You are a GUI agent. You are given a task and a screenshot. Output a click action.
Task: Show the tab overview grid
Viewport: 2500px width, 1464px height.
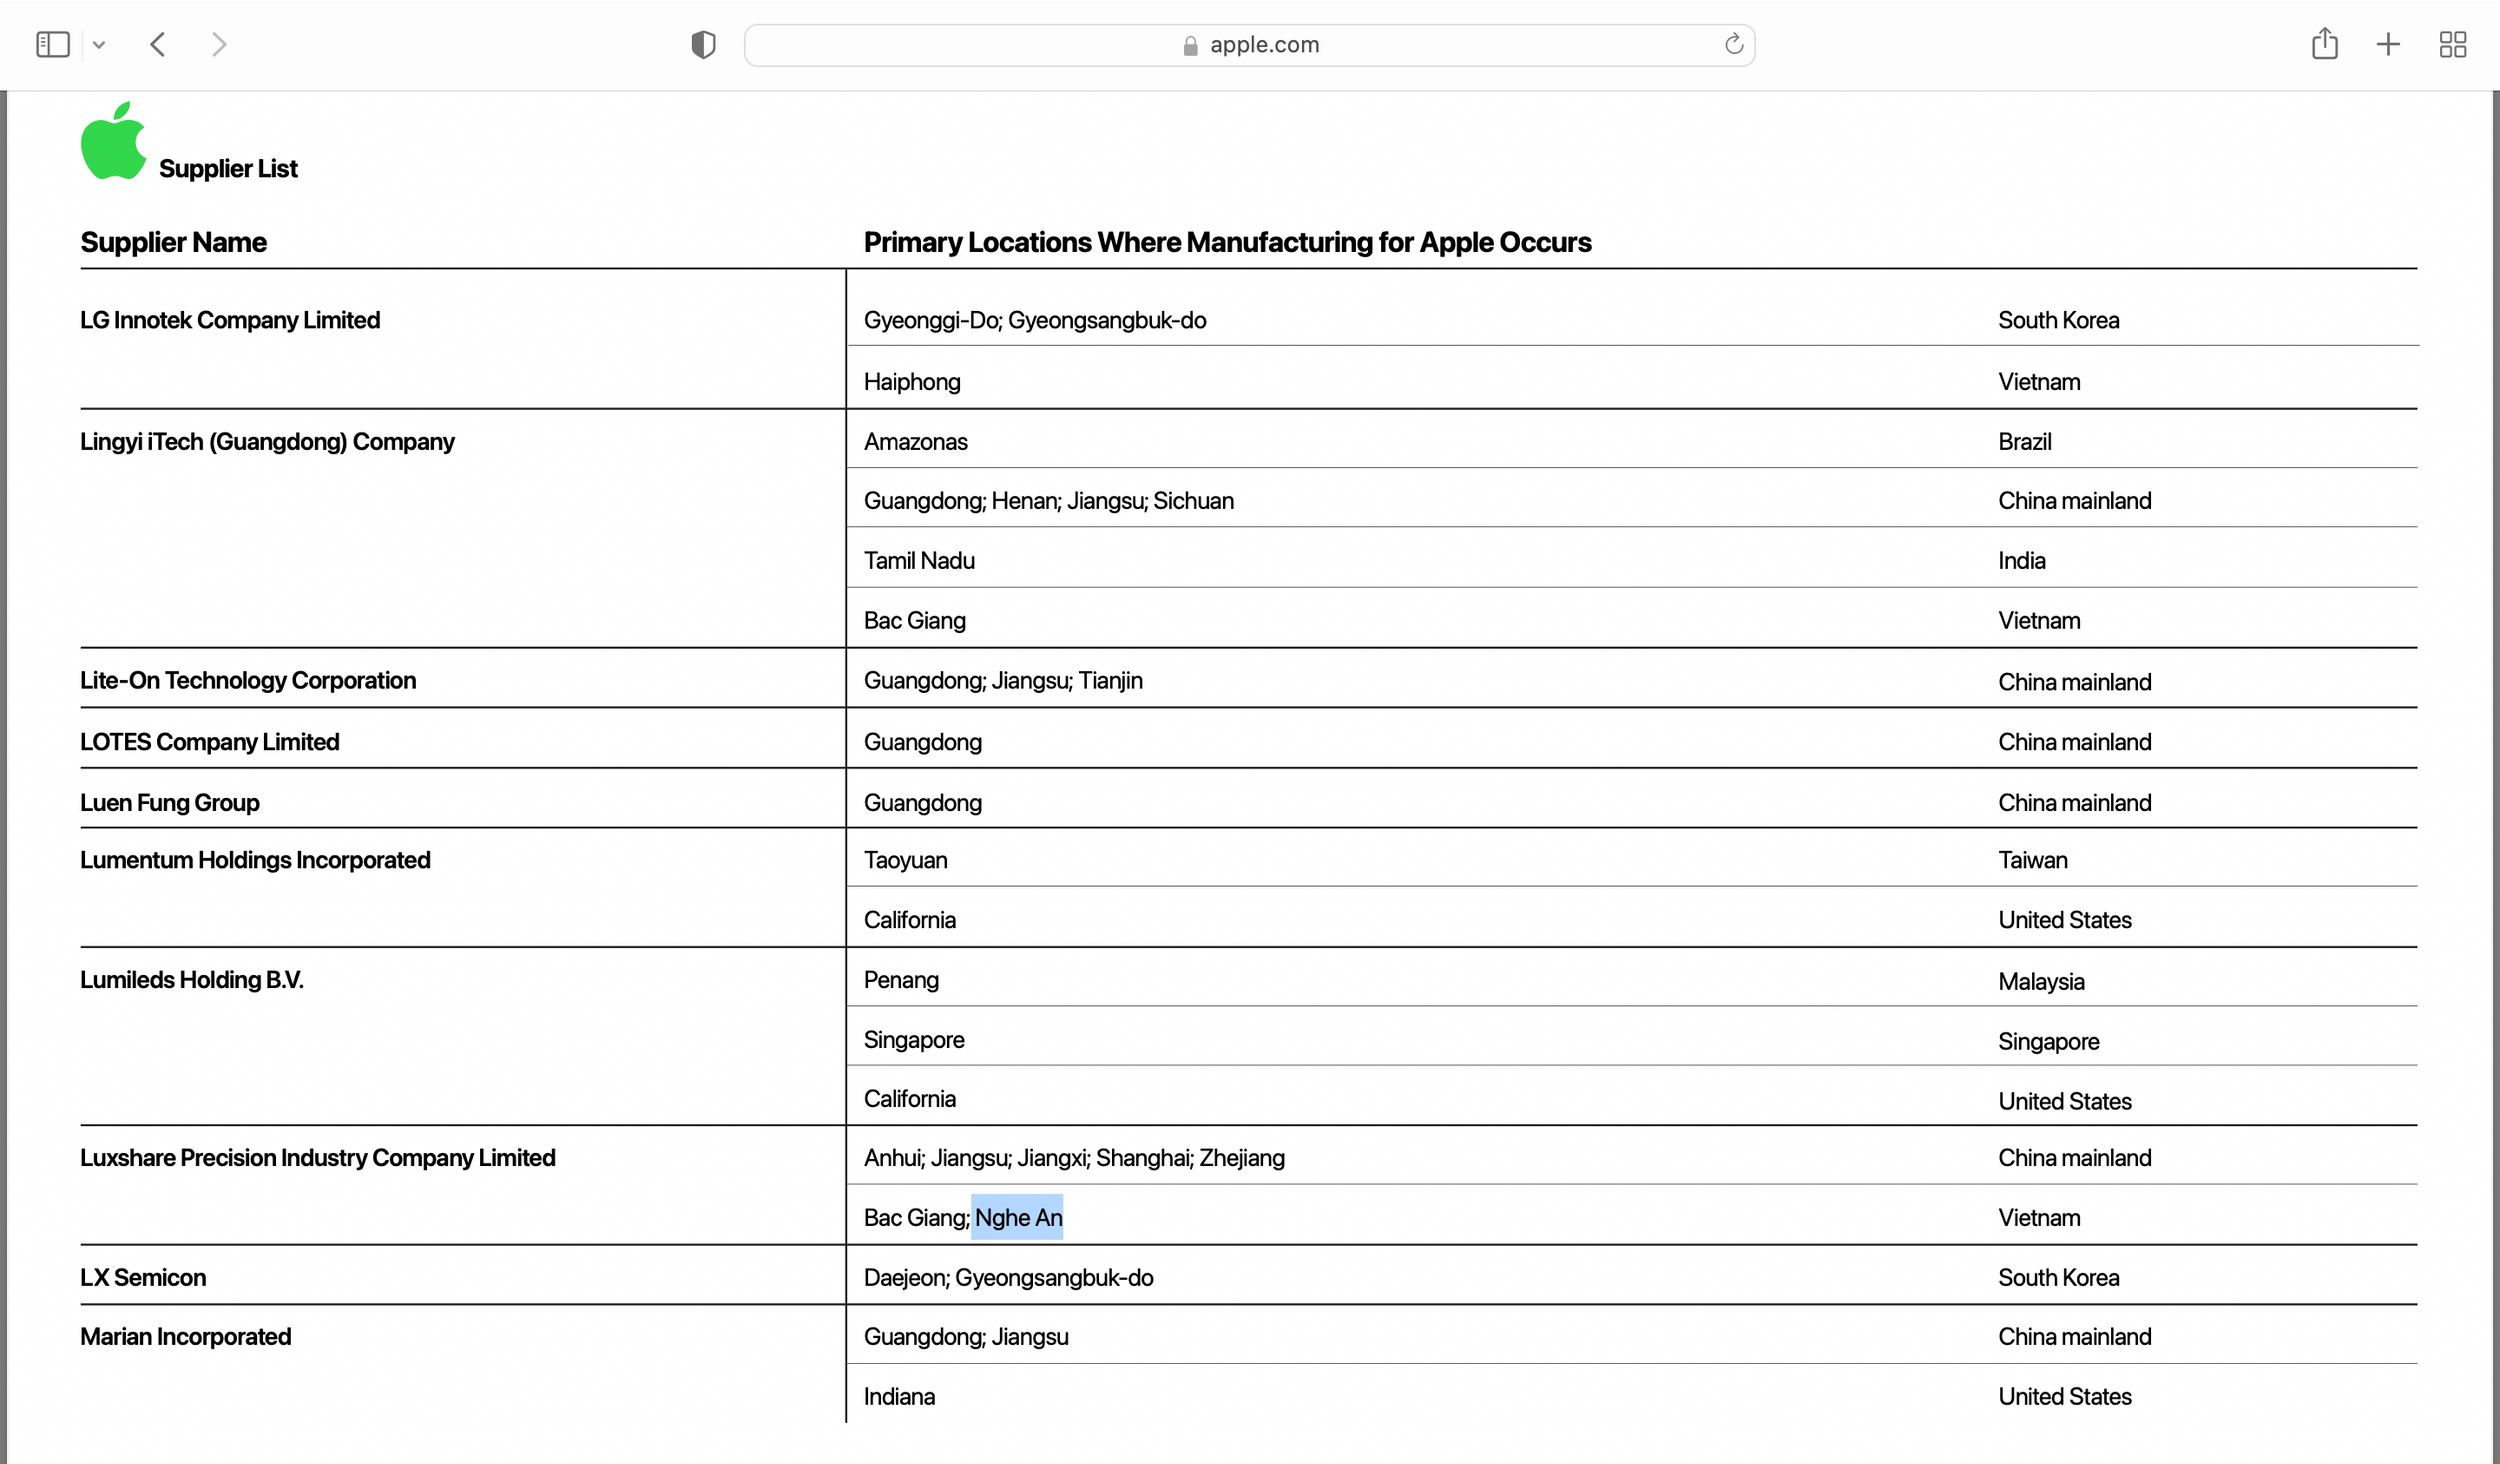(2453, 44)
